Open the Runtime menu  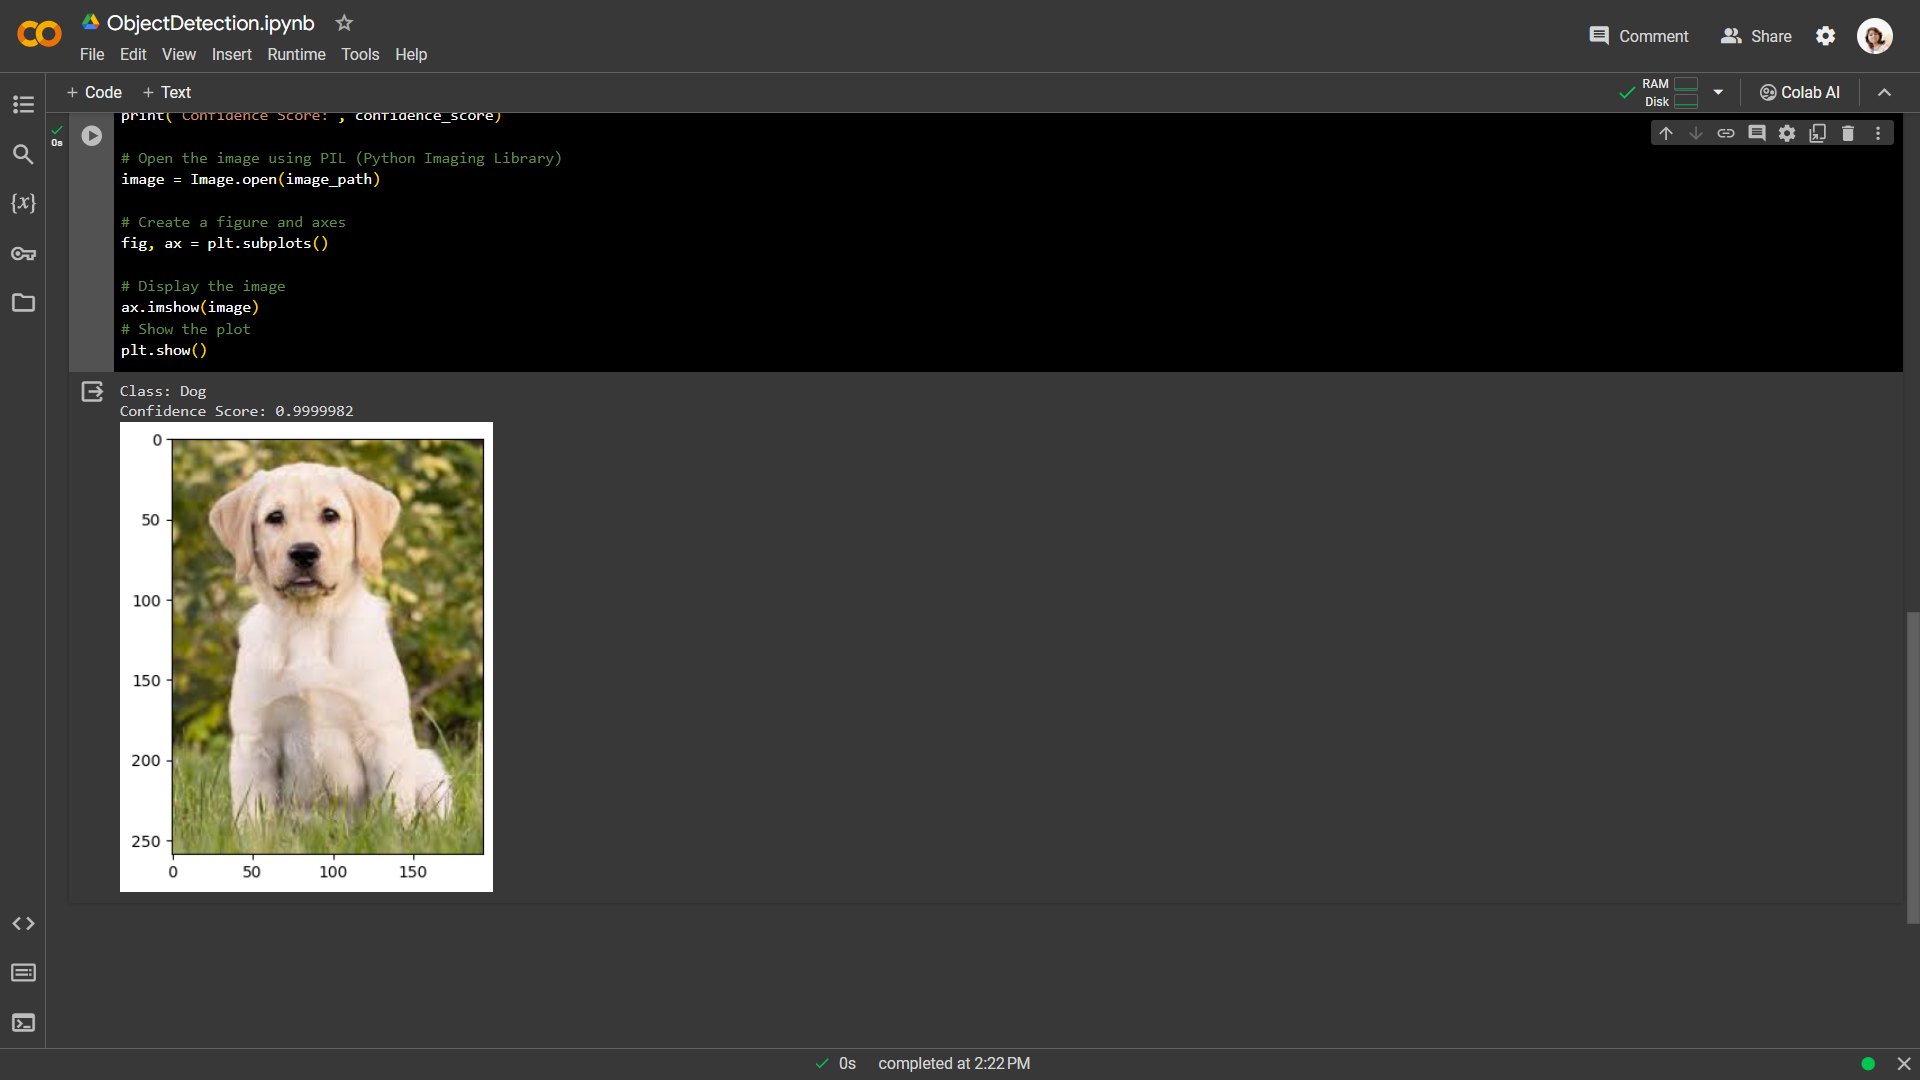click(x=296, y=55)
